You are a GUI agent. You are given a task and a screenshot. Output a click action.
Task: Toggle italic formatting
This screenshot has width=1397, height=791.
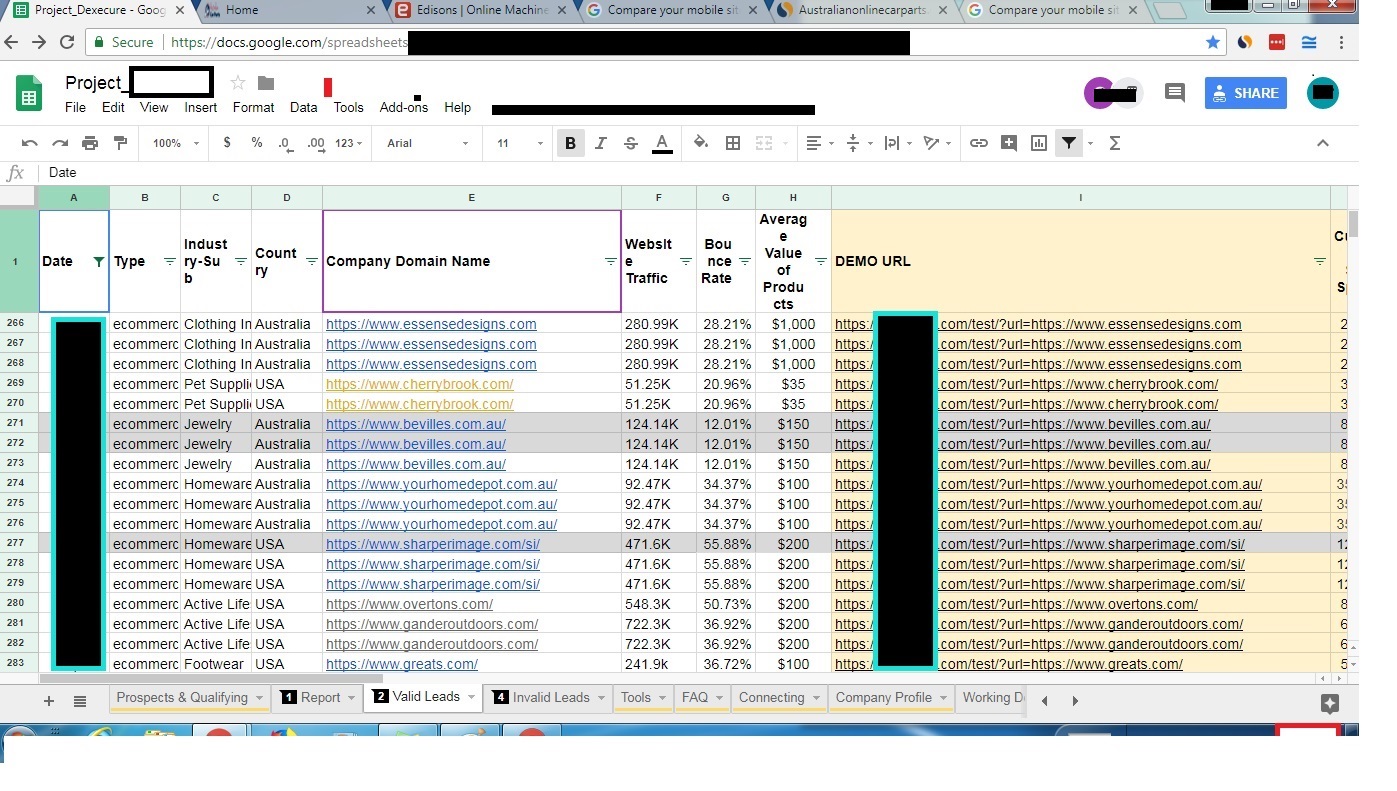pos(600,143)
